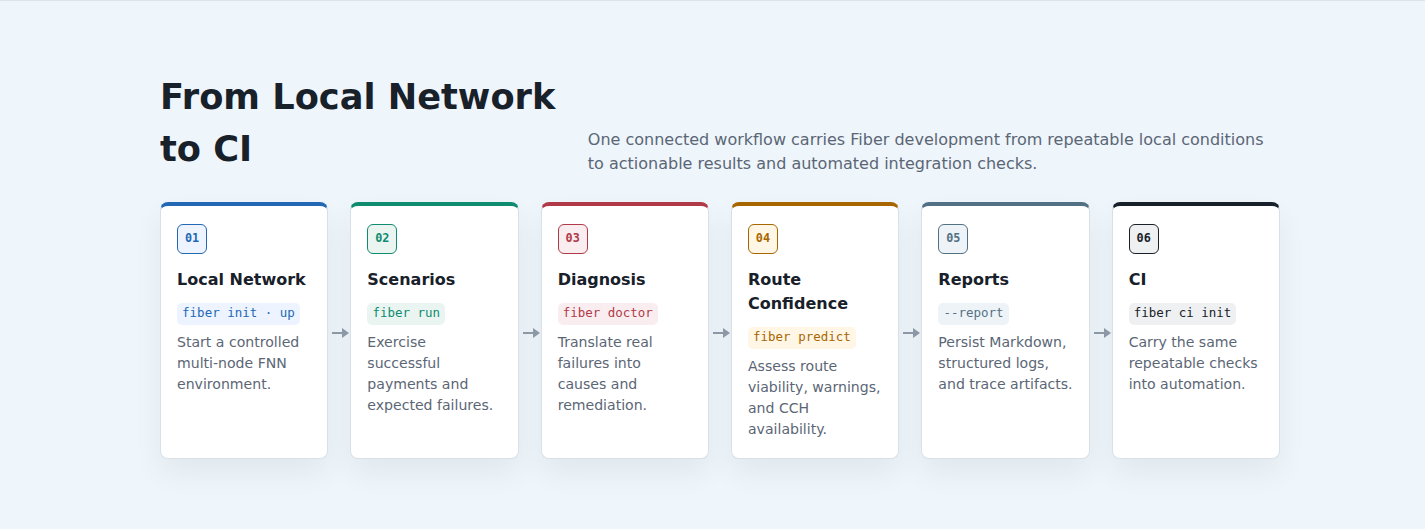Click arrow between Reports and CI cards
Image resolution: width=1425 pixels, height=529 pixels.
point(1102,333)
